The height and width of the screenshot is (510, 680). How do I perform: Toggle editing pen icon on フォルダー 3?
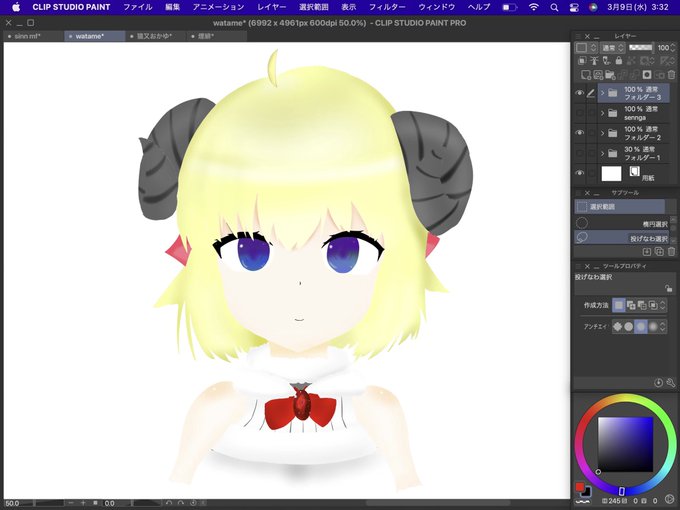coord(591,93)
